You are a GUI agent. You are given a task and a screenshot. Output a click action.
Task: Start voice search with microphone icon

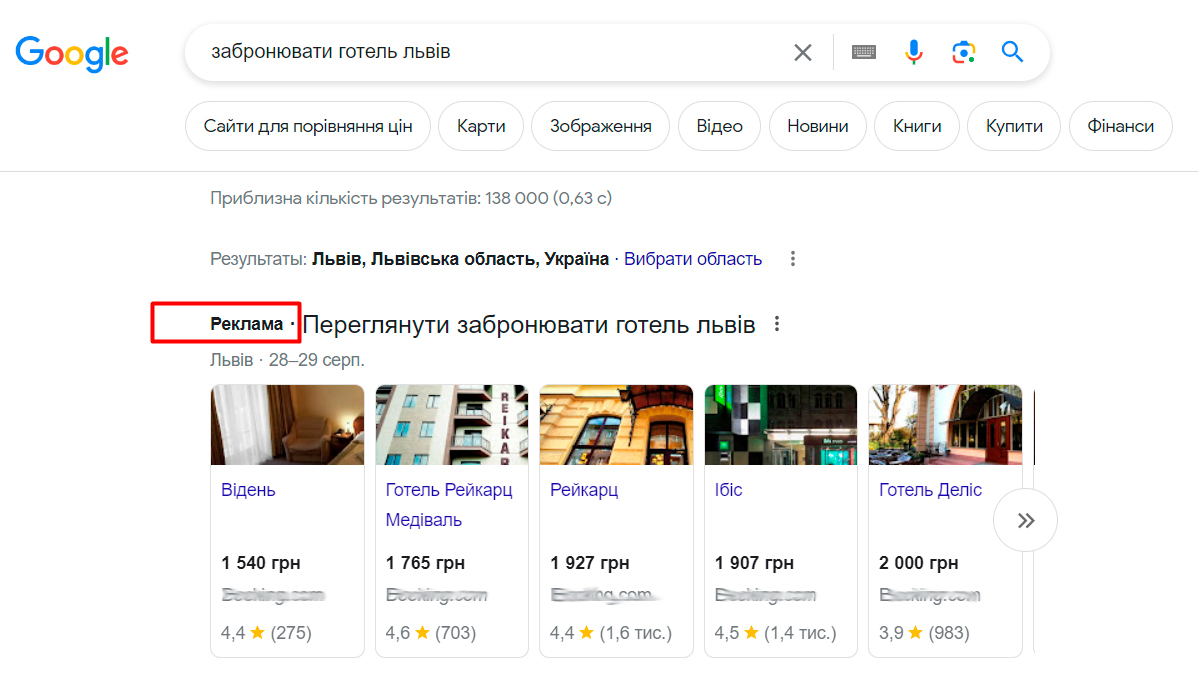[x=913, y=52]
